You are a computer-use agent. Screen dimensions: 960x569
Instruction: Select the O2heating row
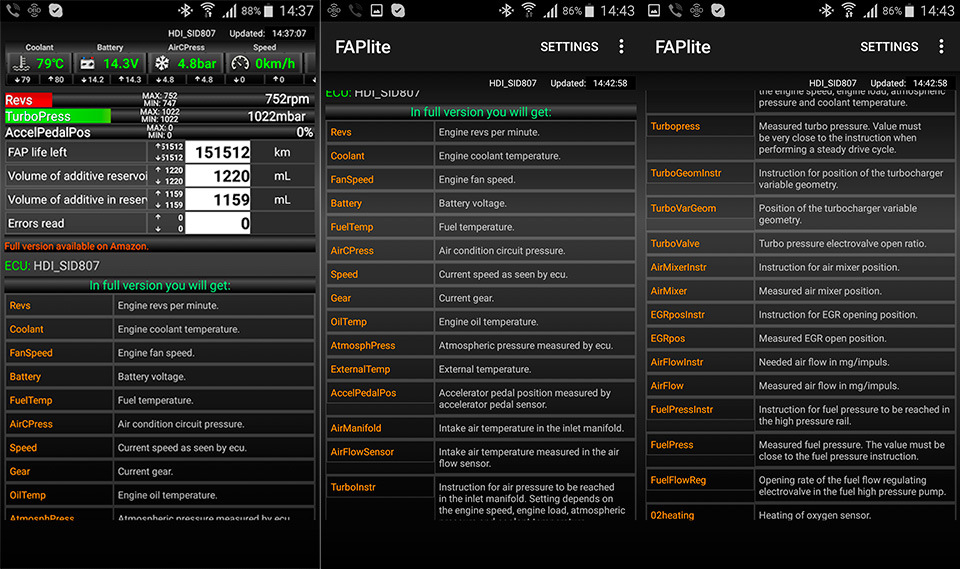pos(801,513)
